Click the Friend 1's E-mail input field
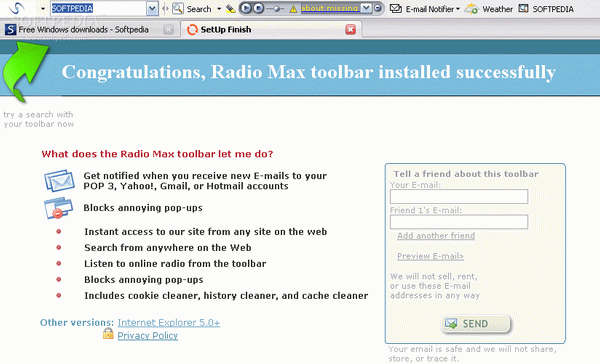The image size is (600, 364). [x=459, y=222]
